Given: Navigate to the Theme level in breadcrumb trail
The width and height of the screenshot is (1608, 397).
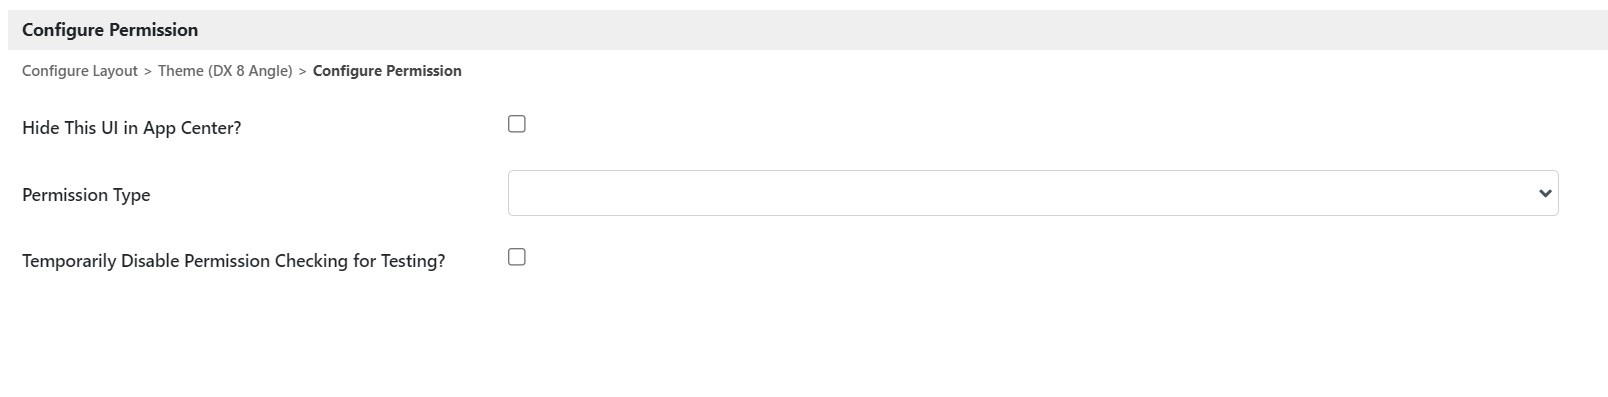Looking at the screenshot, I should (225, 71).
